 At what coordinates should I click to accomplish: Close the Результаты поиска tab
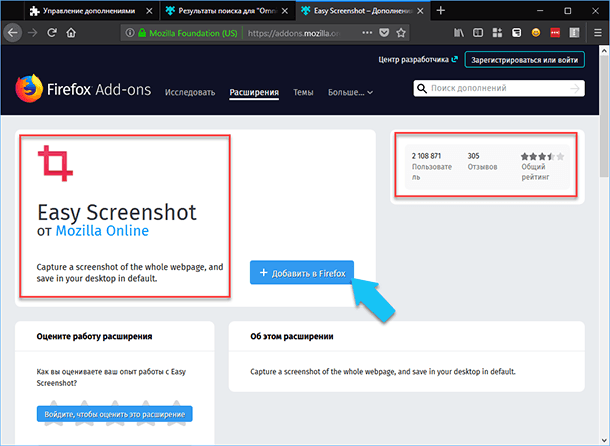285,11
